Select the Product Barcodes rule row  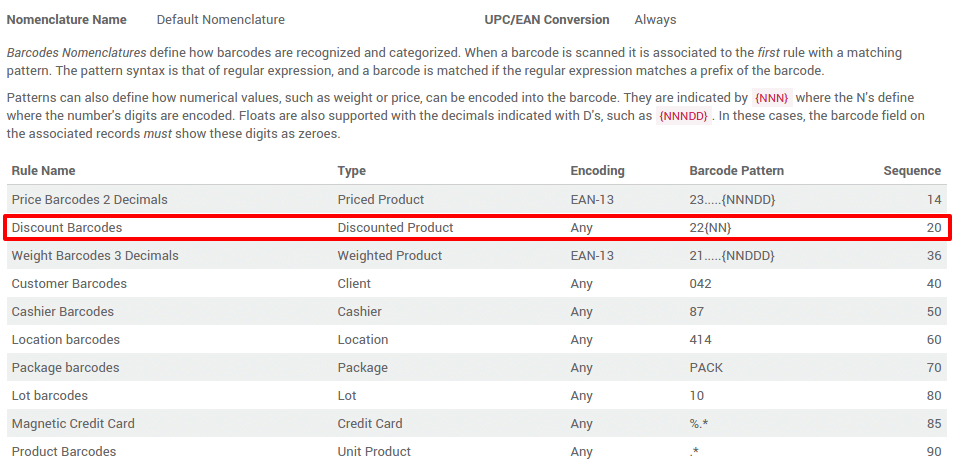click(x=63, y=452)
